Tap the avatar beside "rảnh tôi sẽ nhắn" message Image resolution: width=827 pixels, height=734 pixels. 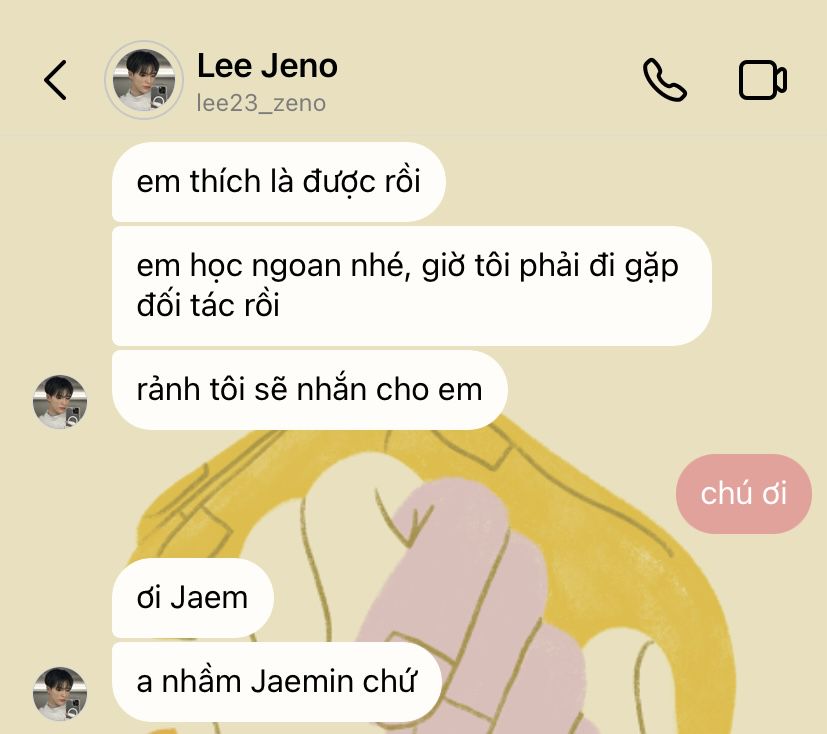pyautogui.click(x=60, y=402)
